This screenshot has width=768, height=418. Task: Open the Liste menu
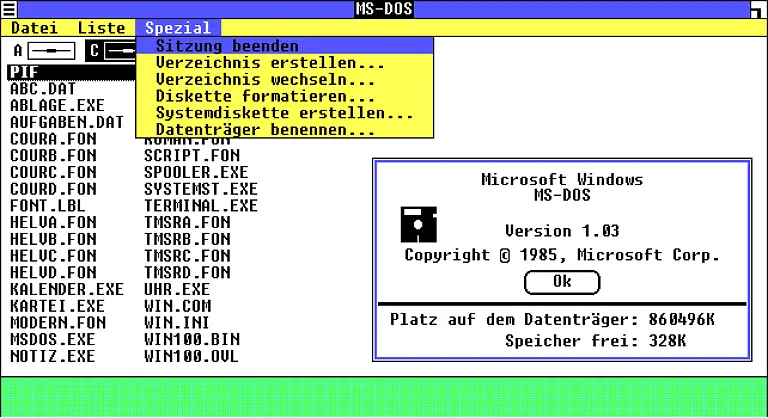101,28
